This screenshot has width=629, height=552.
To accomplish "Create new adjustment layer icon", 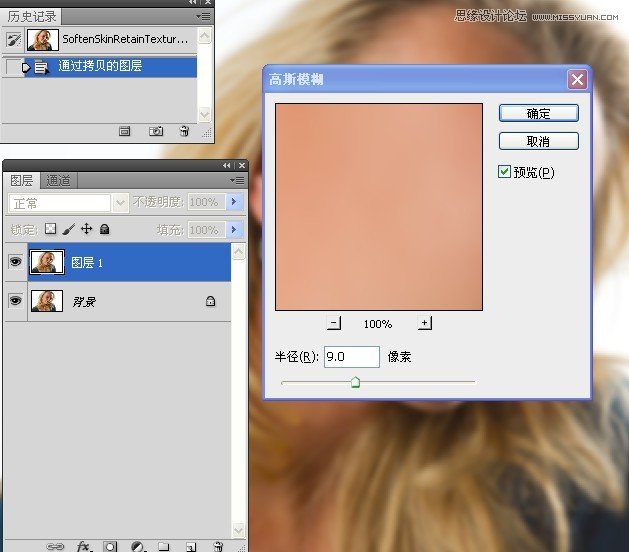I will click(137, 546).
